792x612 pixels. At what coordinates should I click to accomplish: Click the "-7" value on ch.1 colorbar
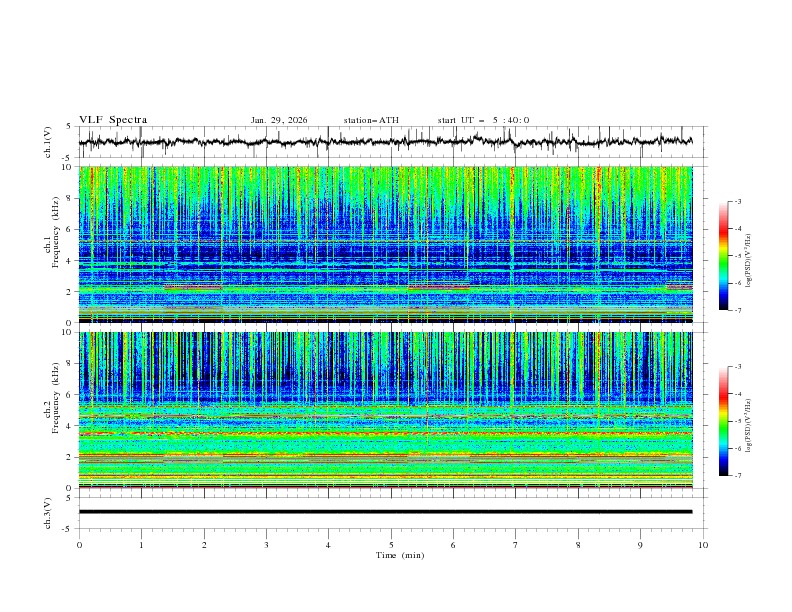738,310
